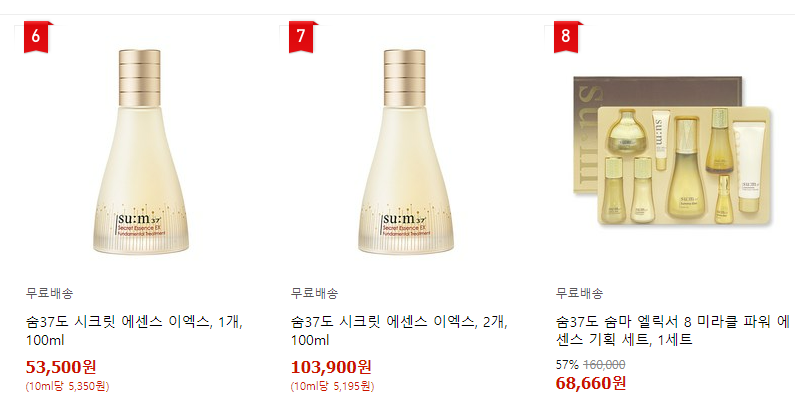Click the 68,660원 discounted price
The image size is (795, 401).
591,383
